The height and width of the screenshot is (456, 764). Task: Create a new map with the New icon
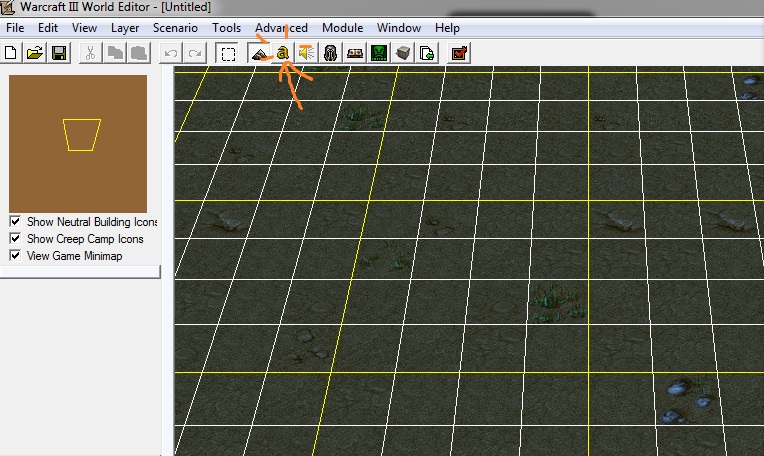click(x=11, y=53)
